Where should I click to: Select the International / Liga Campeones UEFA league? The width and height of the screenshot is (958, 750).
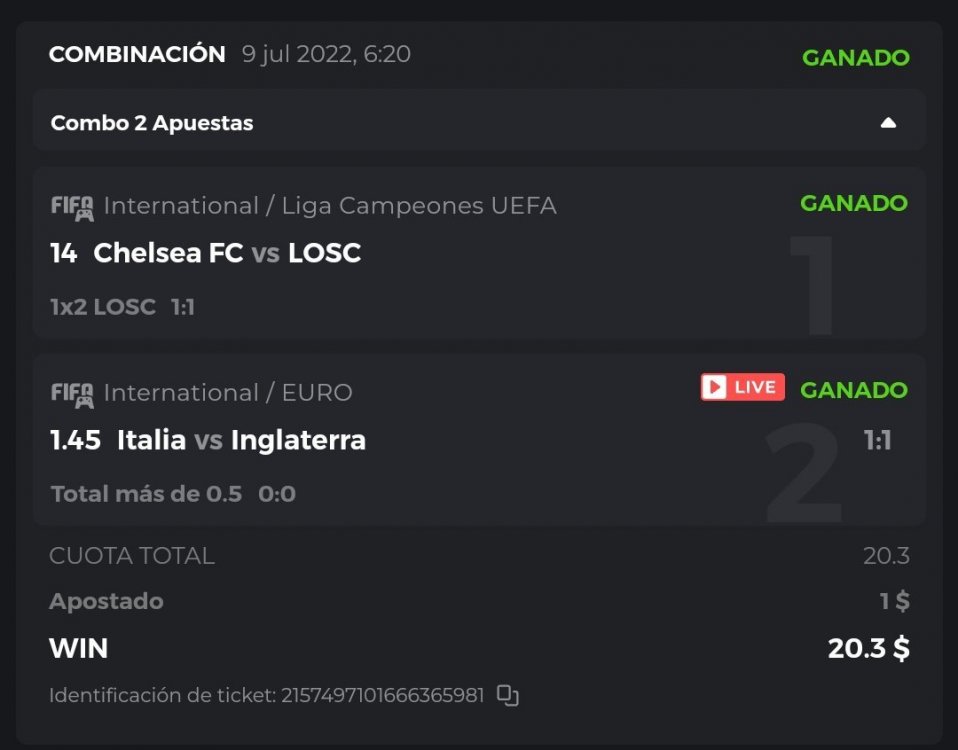tap(330, 206)
